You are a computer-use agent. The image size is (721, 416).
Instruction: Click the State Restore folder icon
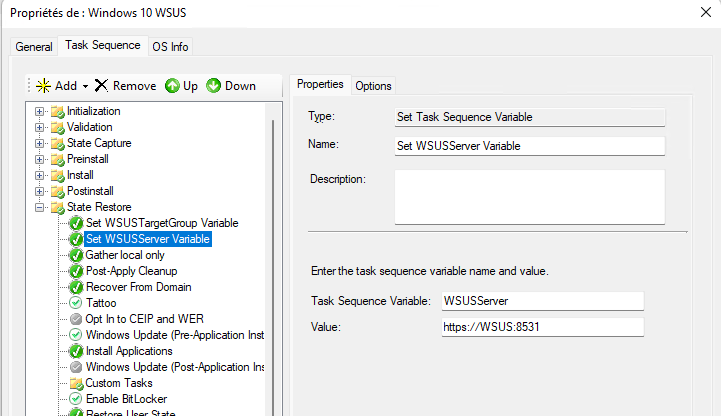[x=57, y=208]
